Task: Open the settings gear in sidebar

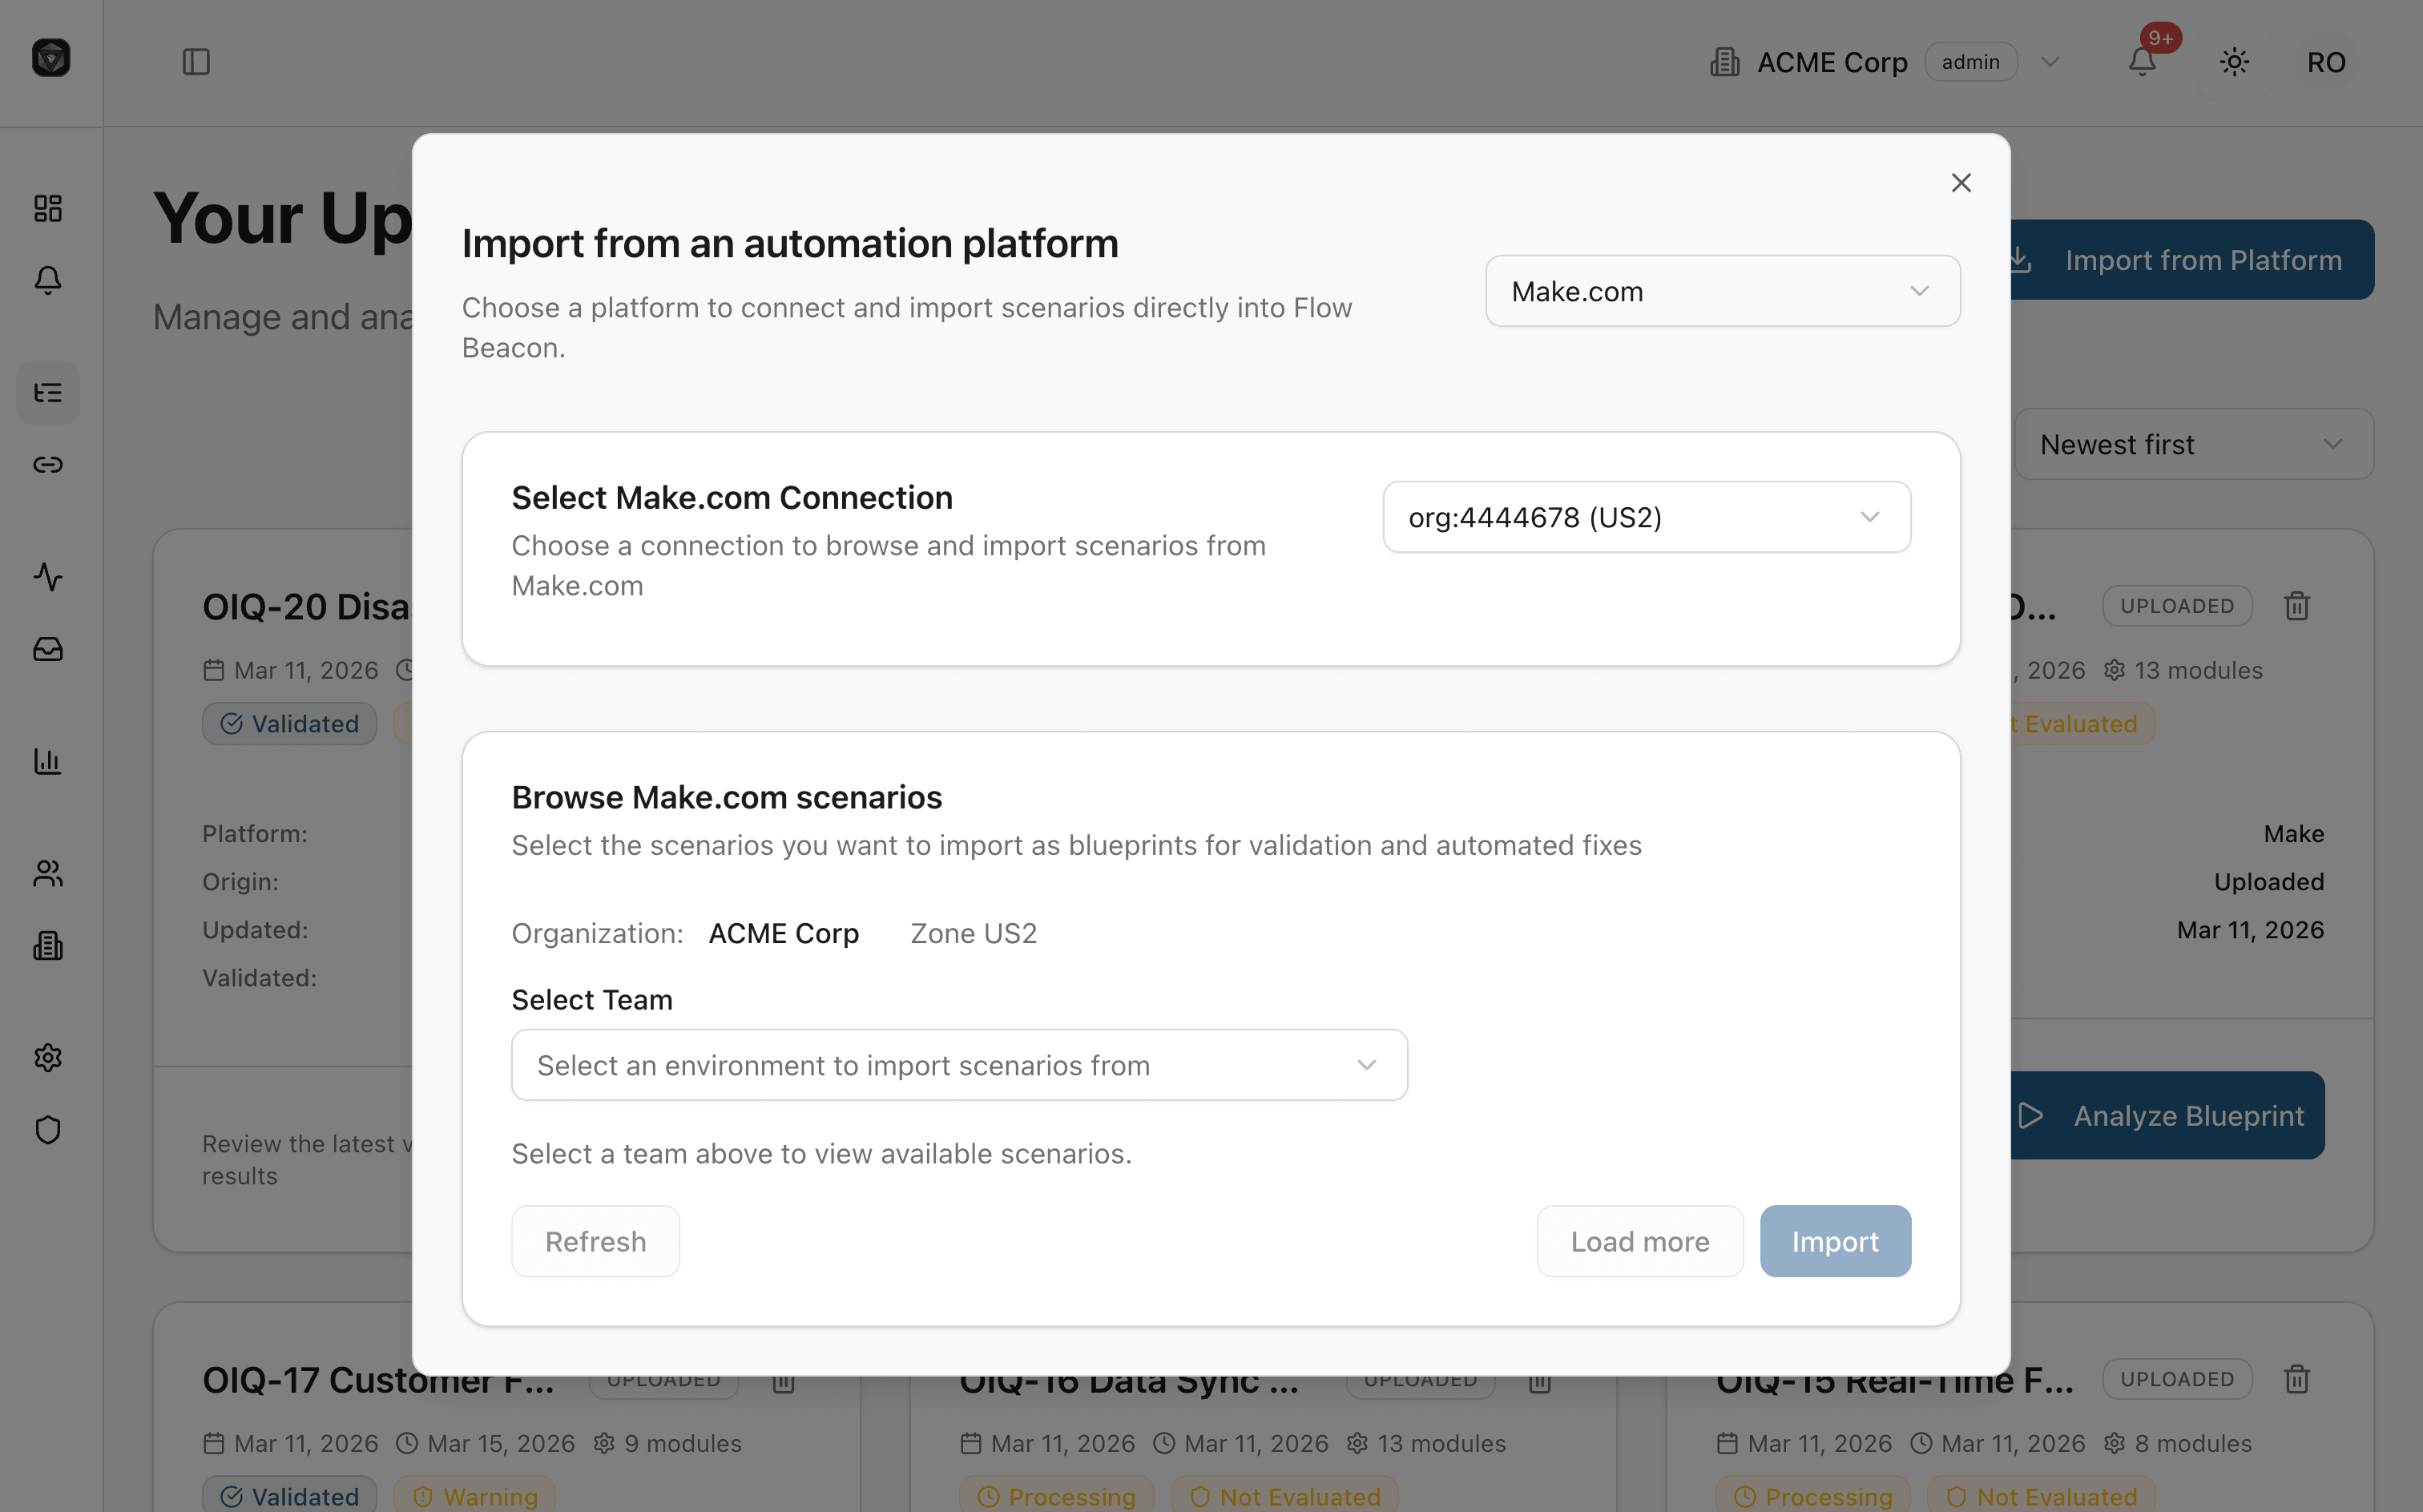Action: coord(48,1057)
